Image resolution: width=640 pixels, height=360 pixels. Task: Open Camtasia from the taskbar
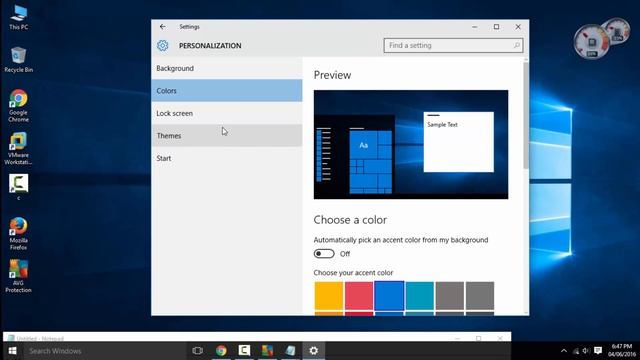point(244,351)
